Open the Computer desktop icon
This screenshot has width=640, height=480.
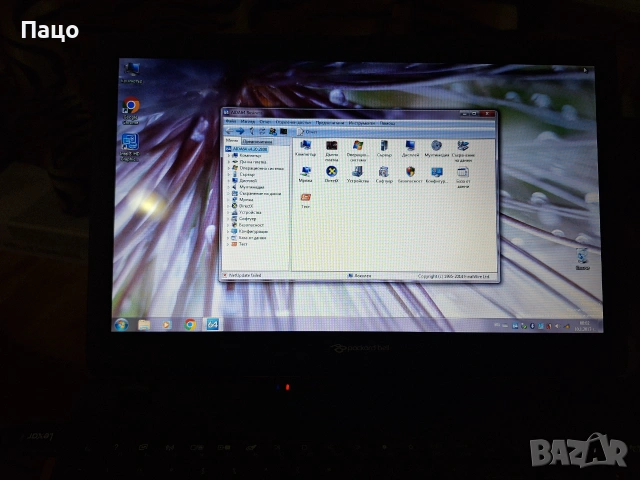pos(131,73)
